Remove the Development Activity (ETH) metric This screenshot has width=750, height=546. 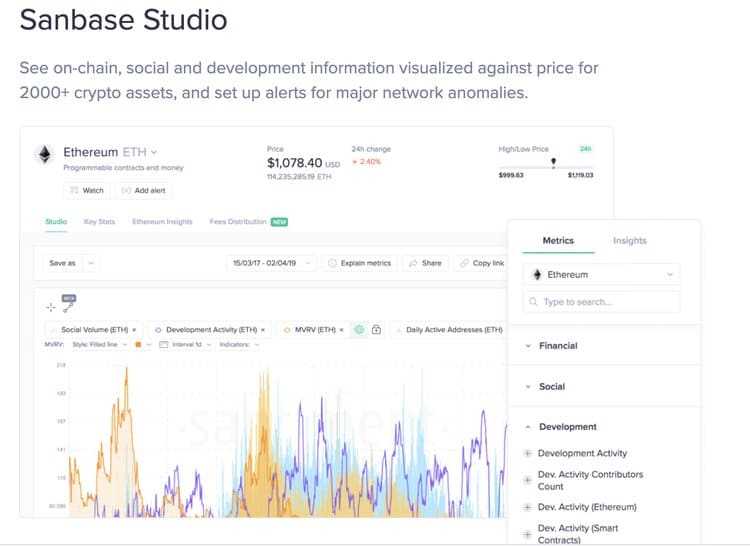click(x=263, y=329)
